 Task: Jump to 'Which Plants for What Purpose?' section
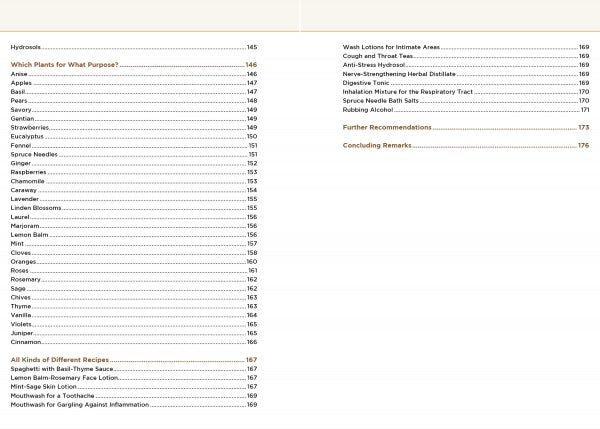pos(64,64)
